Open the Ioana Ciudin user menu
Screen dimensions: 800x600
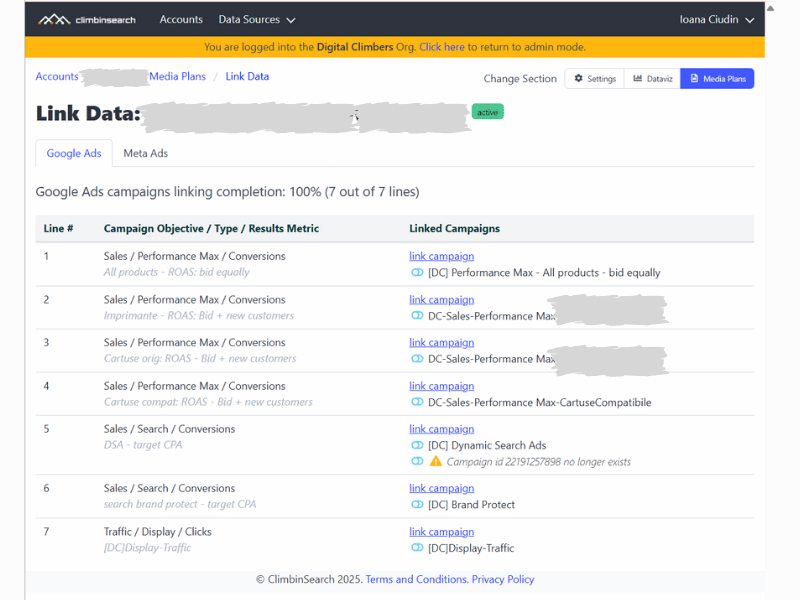(x=716, y=19)
